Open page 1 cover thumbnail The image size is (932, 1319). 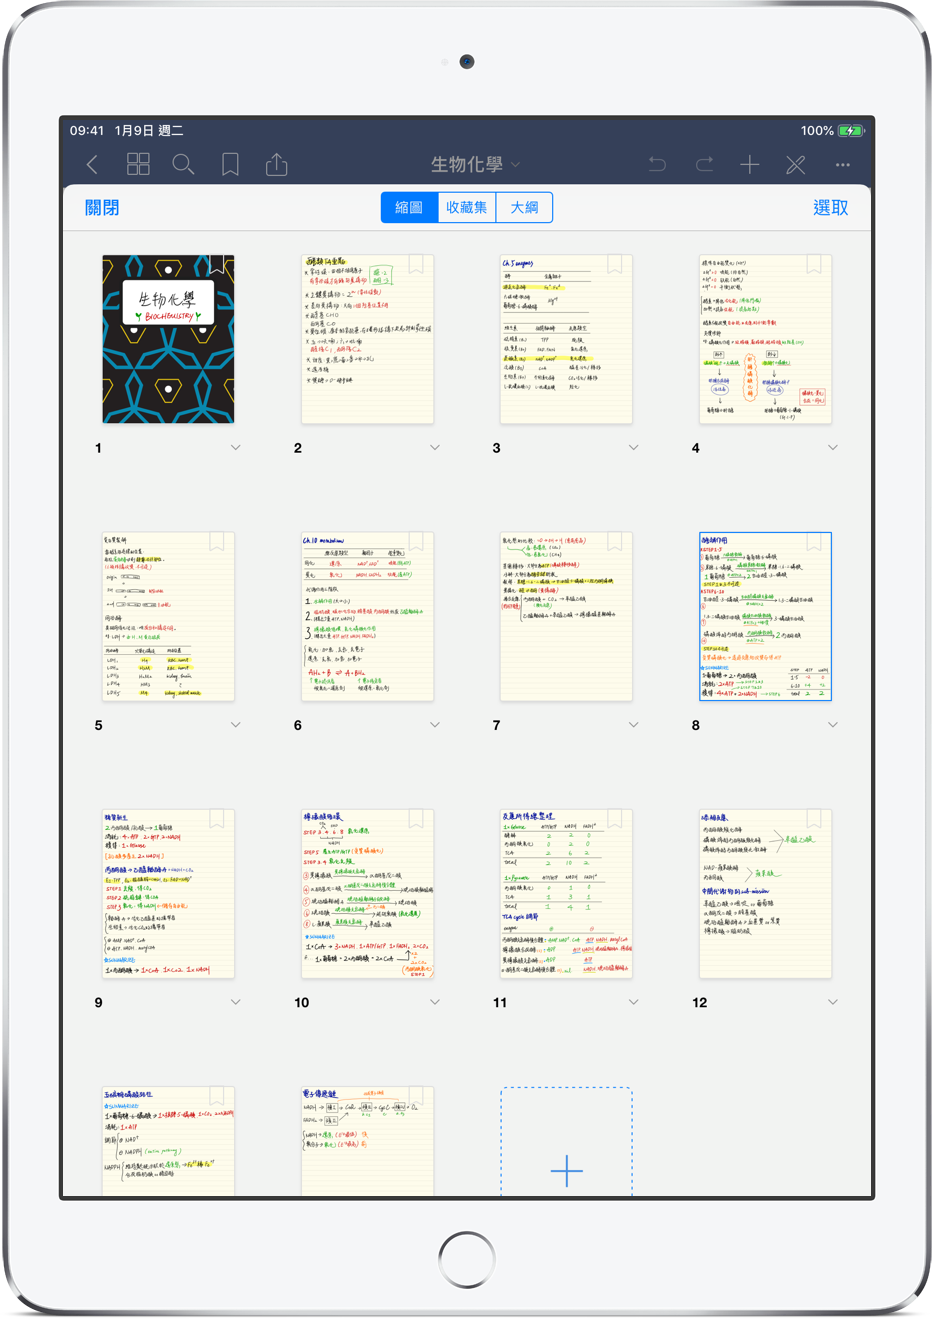168,339
